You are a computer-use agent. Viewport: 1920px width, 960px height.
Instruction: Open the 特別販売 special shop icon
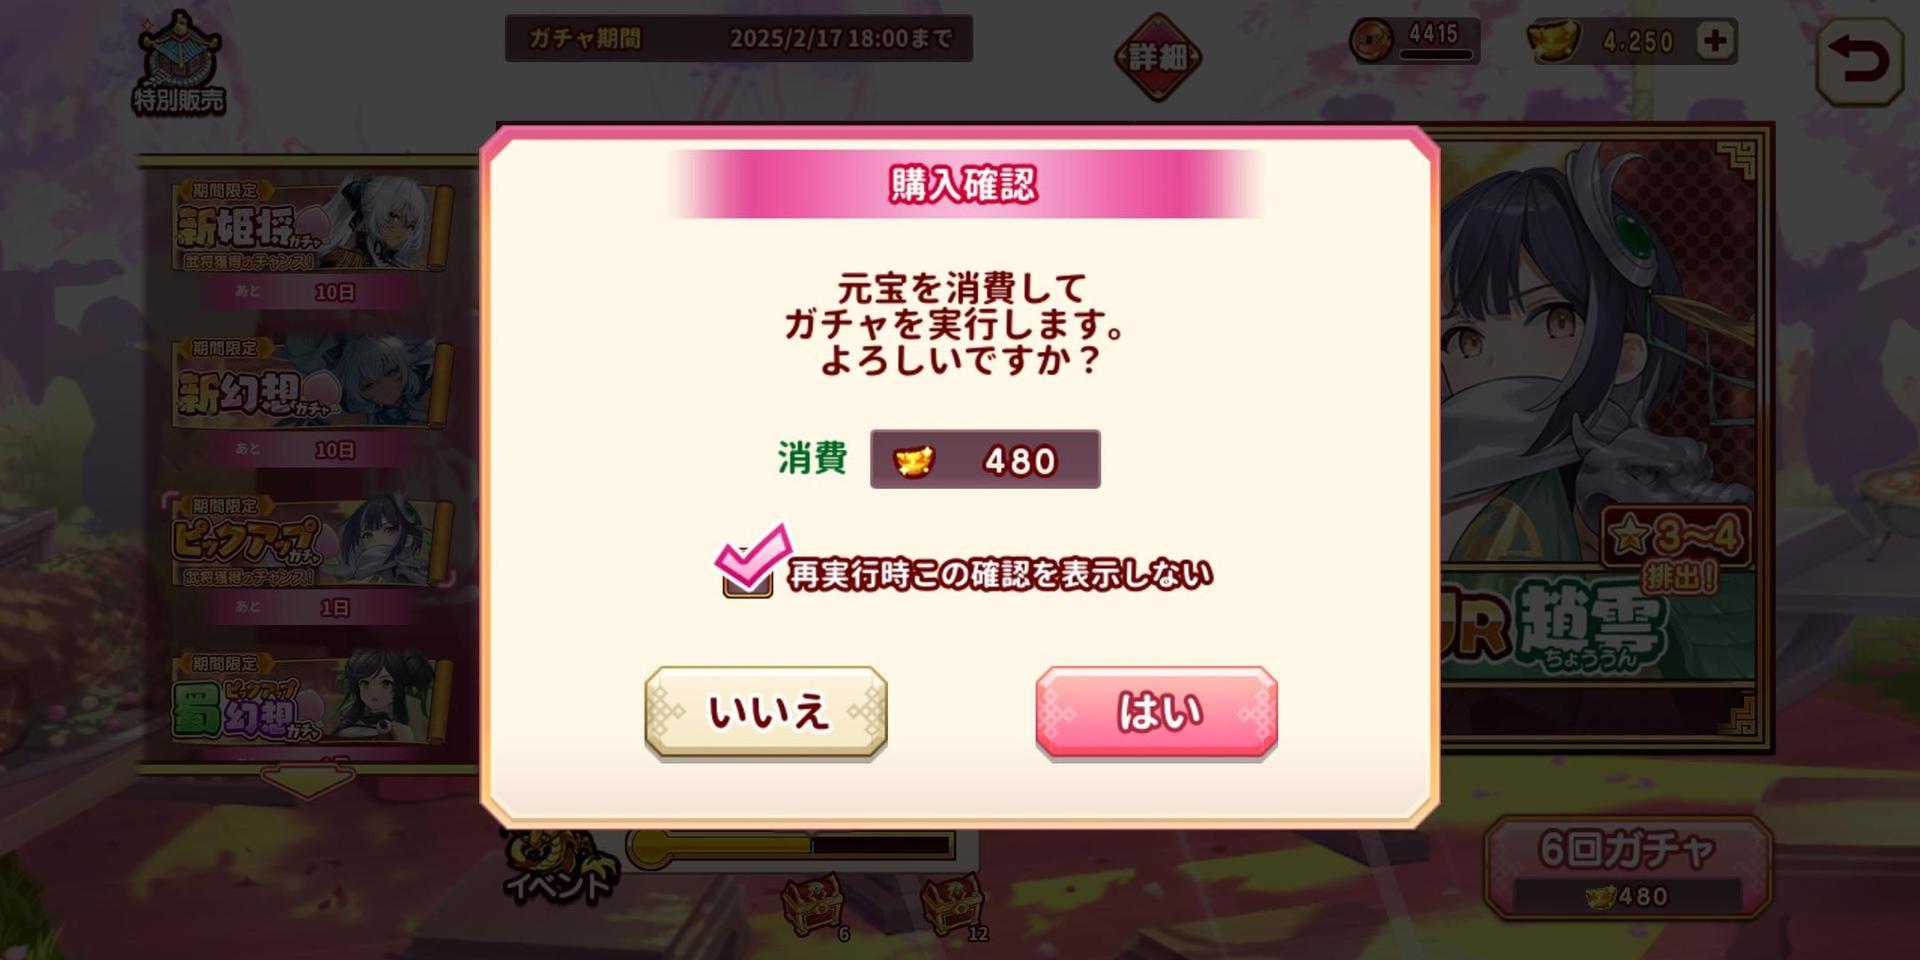pyautogui.click(x=178, y=62)
